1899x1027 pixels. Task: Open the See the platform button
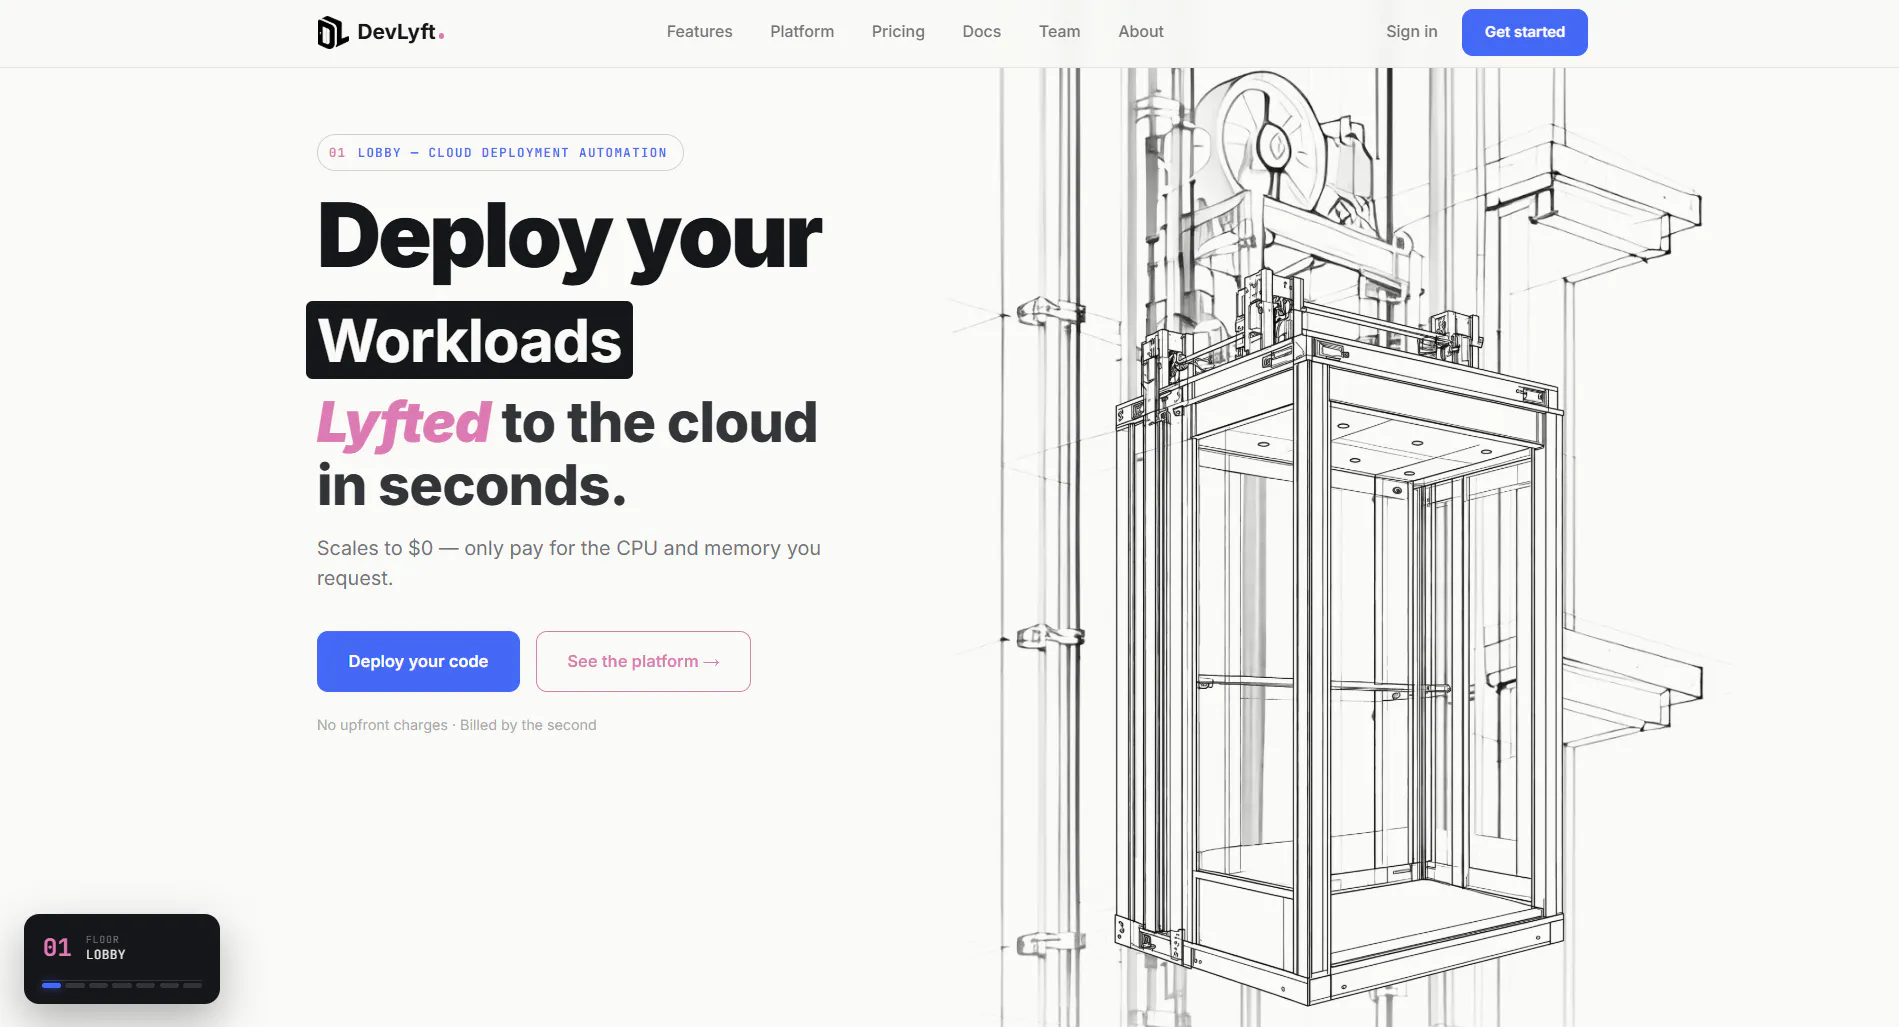point(643,661)
